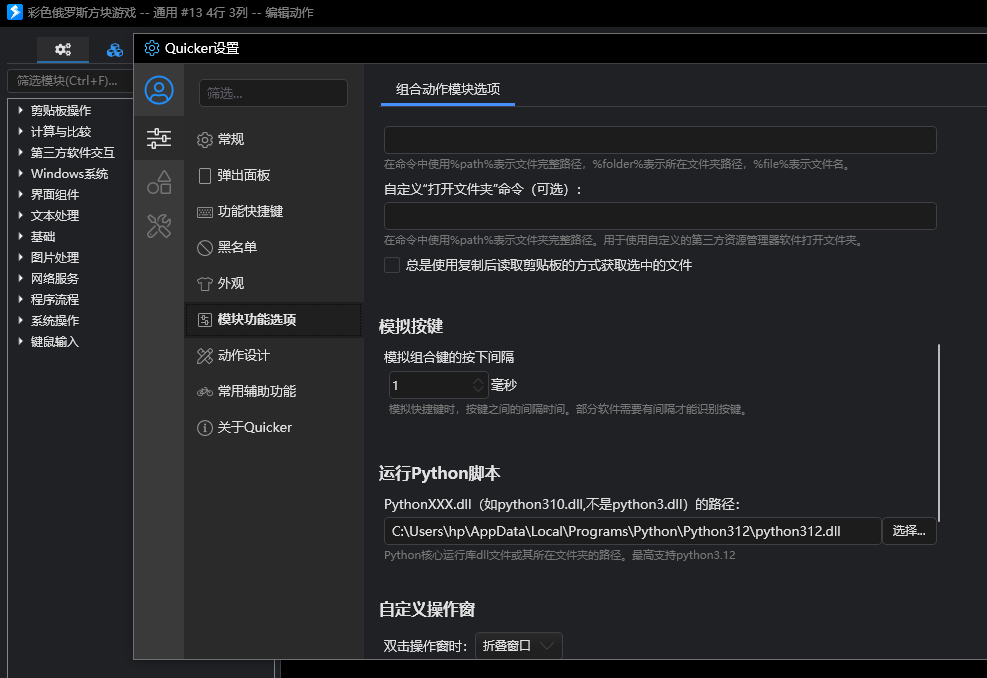Expand the 程序流程 module category

[x=21, y=299]
